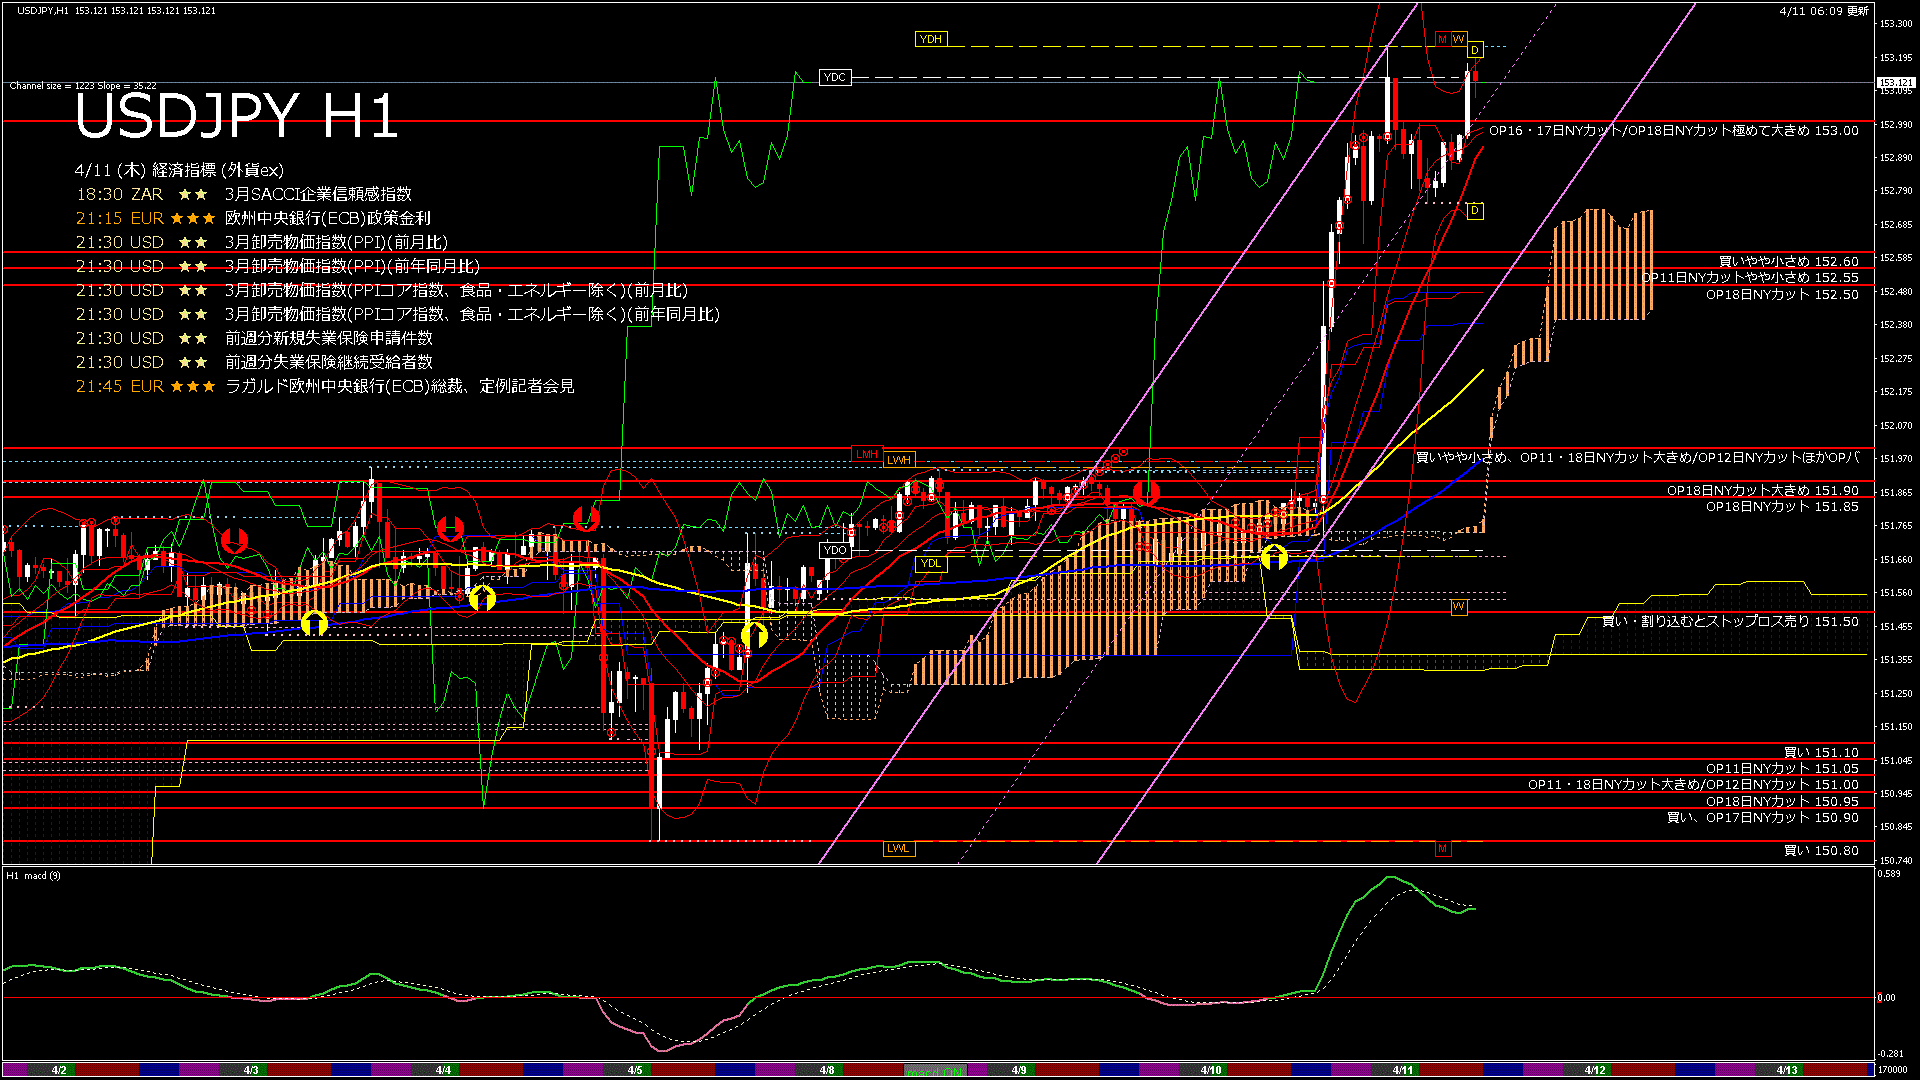Screen dimensions: 1920x1080
Task: Select the yellow YDL label
Action: (x=930, y=563)
